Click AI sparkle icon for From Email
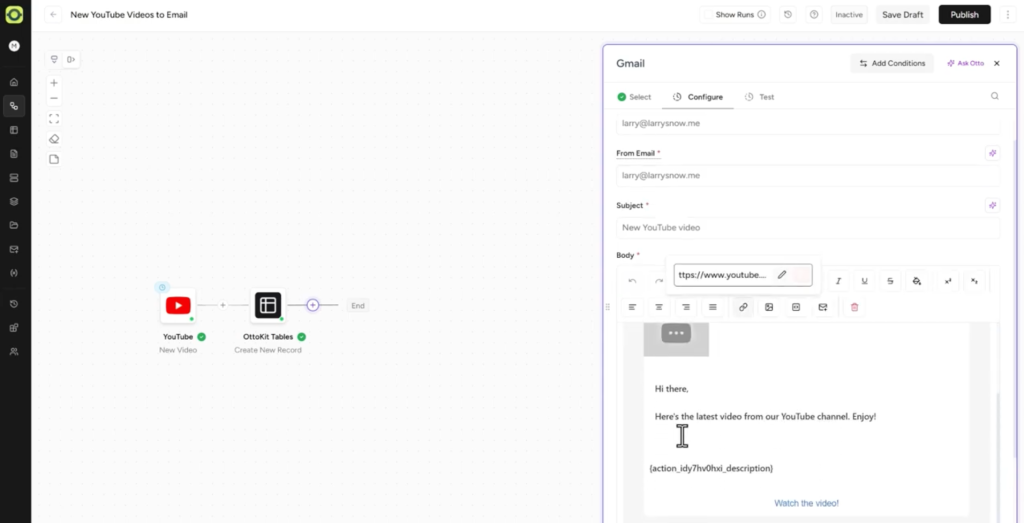 coord(993,153)
